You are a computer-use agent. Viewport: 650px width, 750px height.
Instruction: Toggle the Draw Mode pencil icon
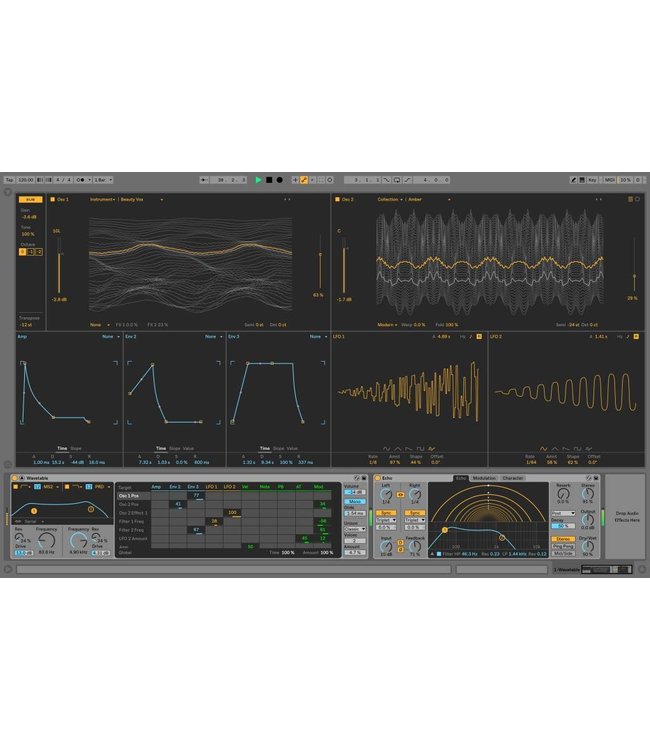click(573, 180)
